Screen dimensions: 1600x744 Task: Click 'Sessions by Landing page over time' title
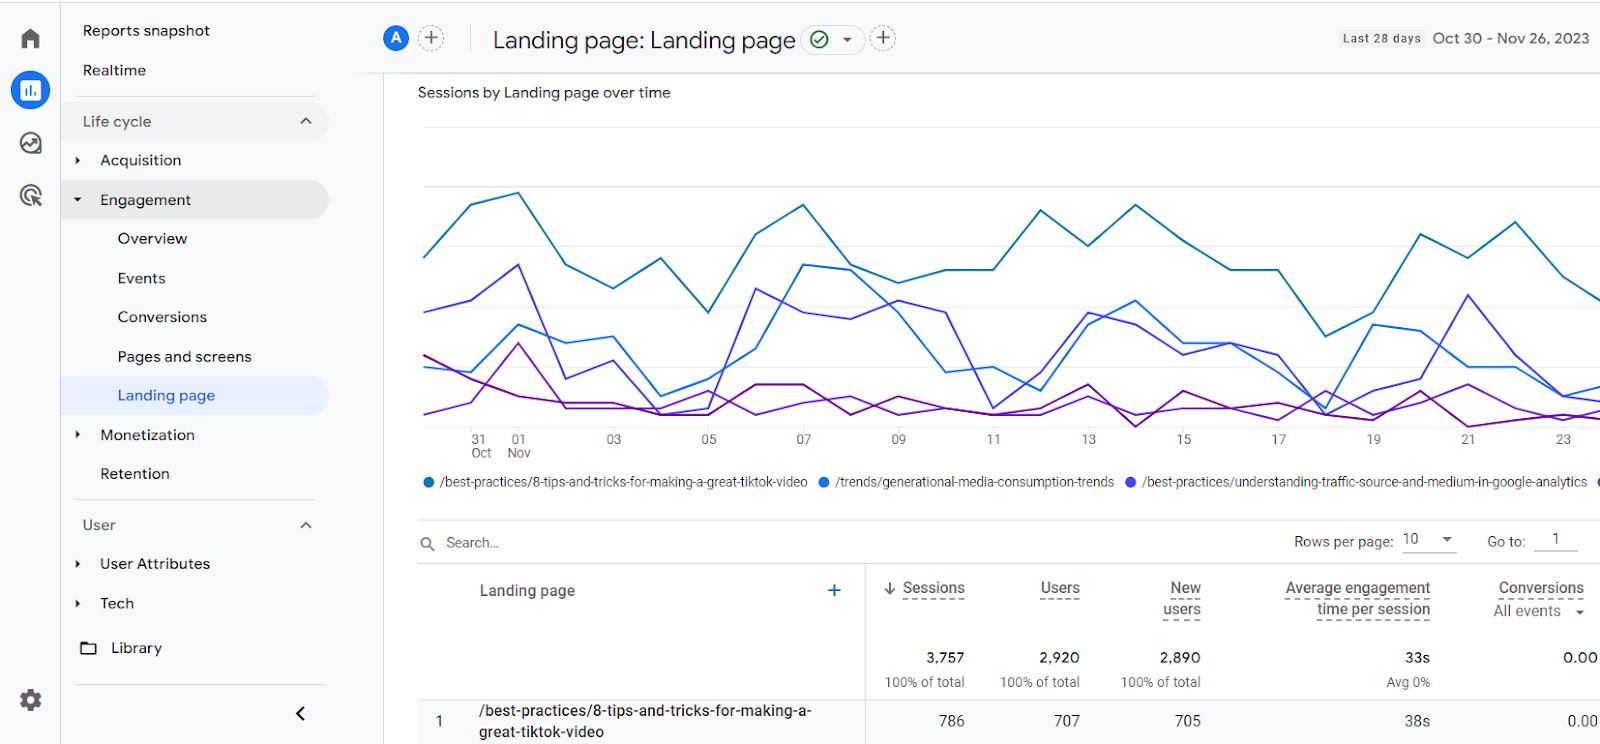click(x=544, y=93)
